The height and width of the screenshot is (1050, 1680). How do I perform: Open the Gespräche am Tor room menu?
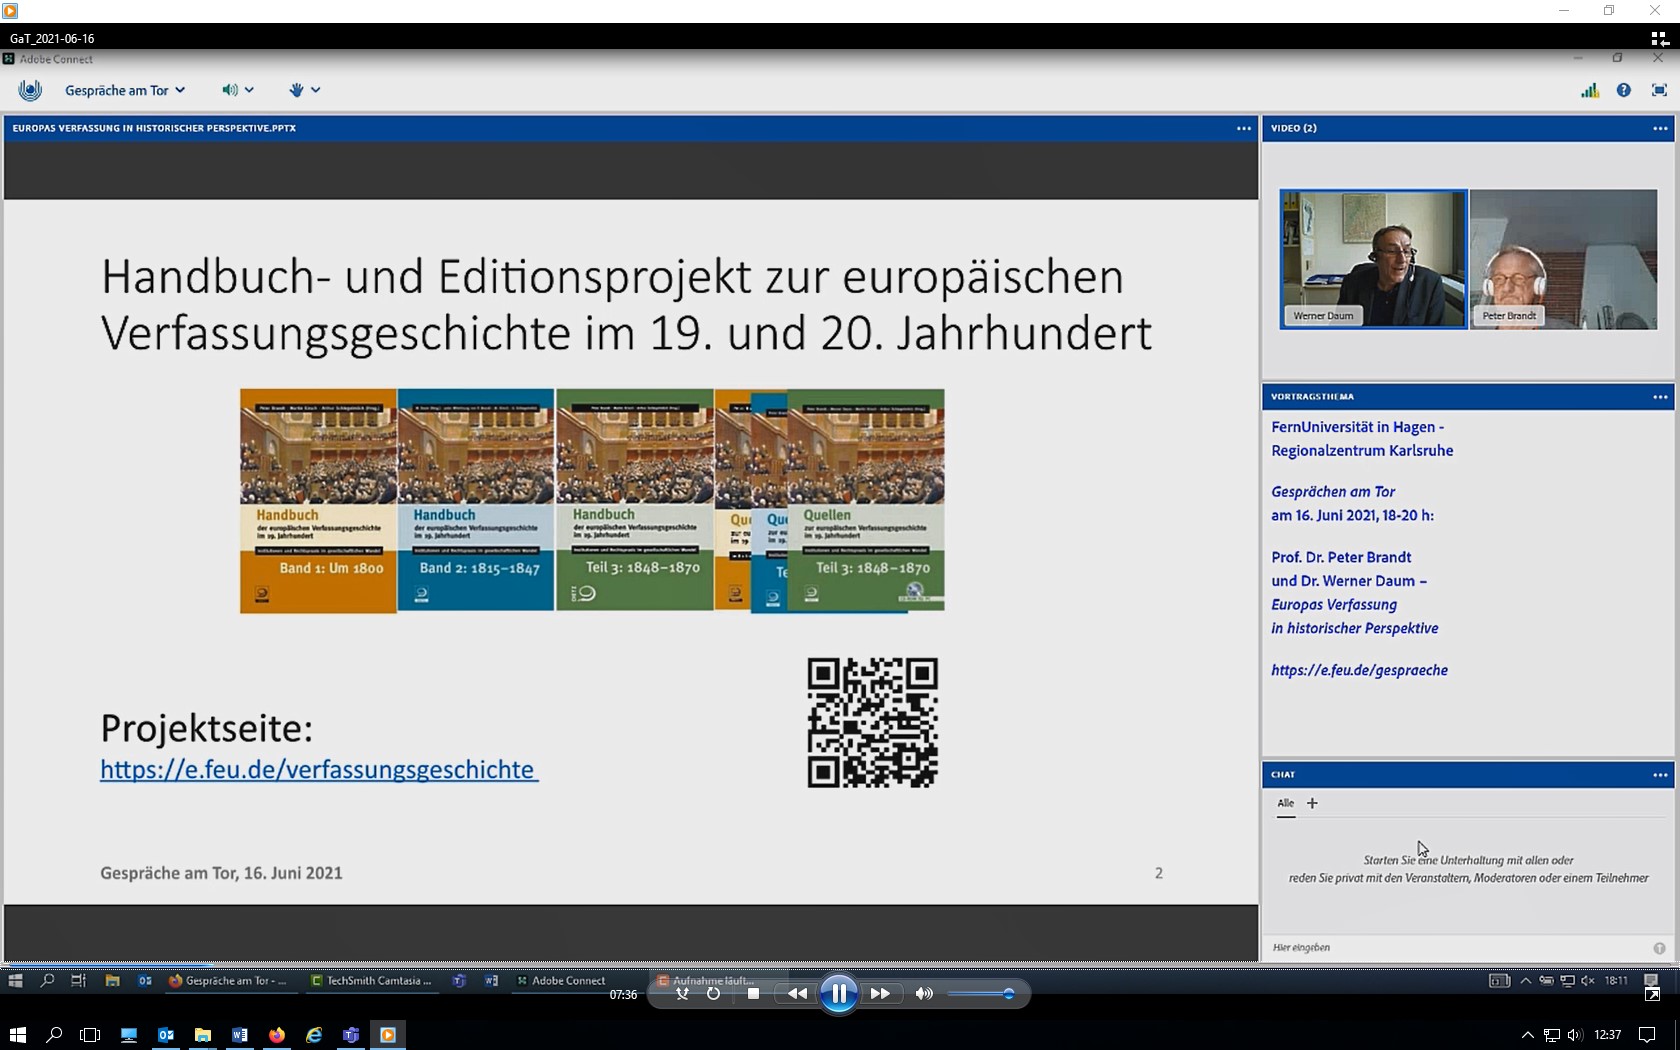[125, 90]
